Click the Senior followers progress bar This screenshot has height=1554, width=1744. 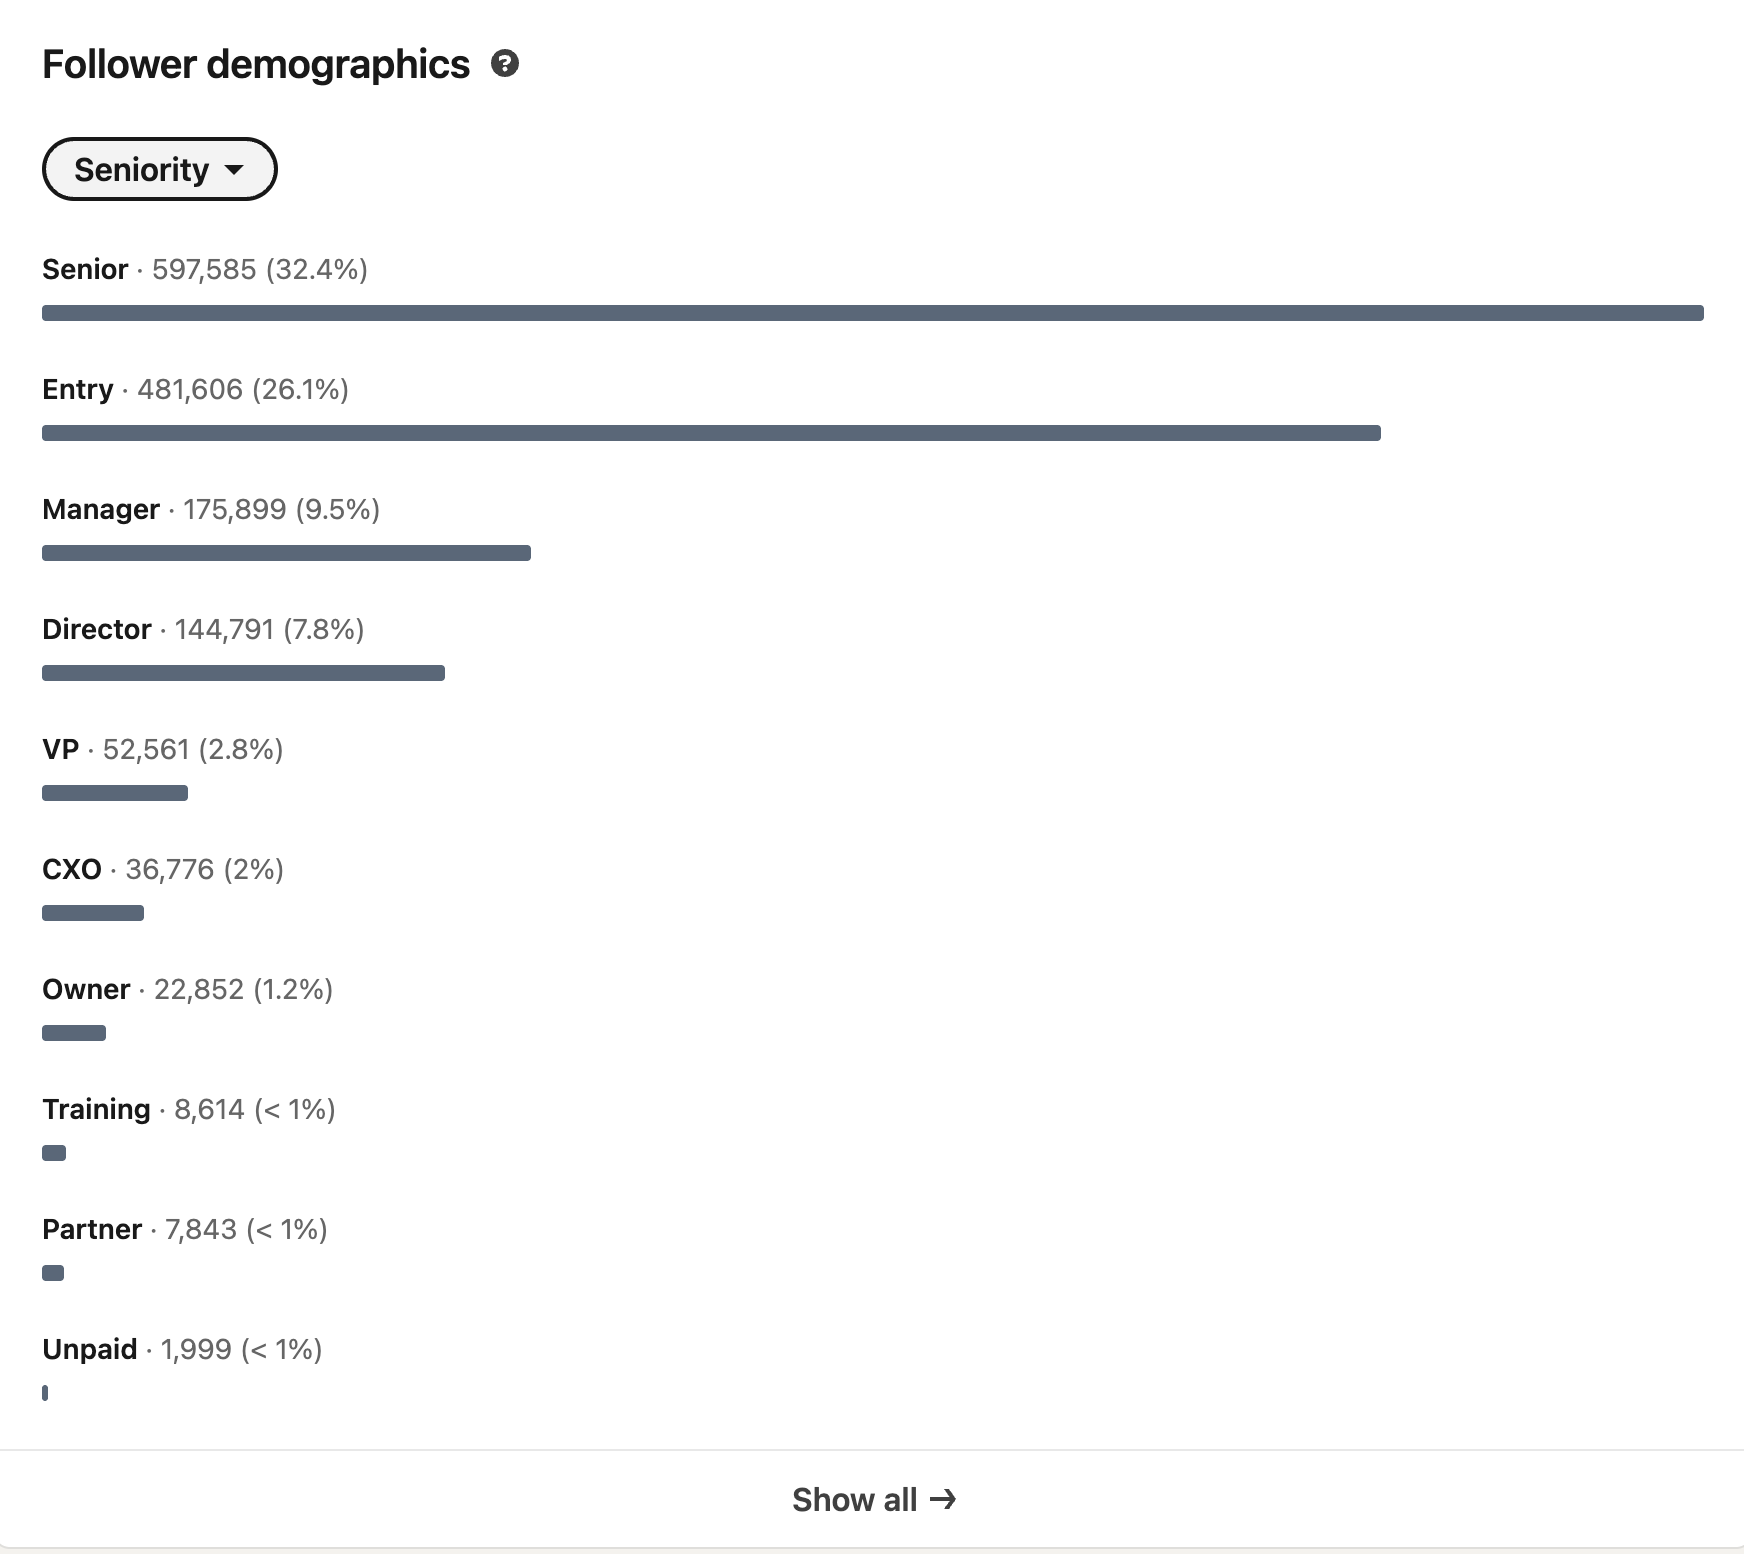coord(872,313)
